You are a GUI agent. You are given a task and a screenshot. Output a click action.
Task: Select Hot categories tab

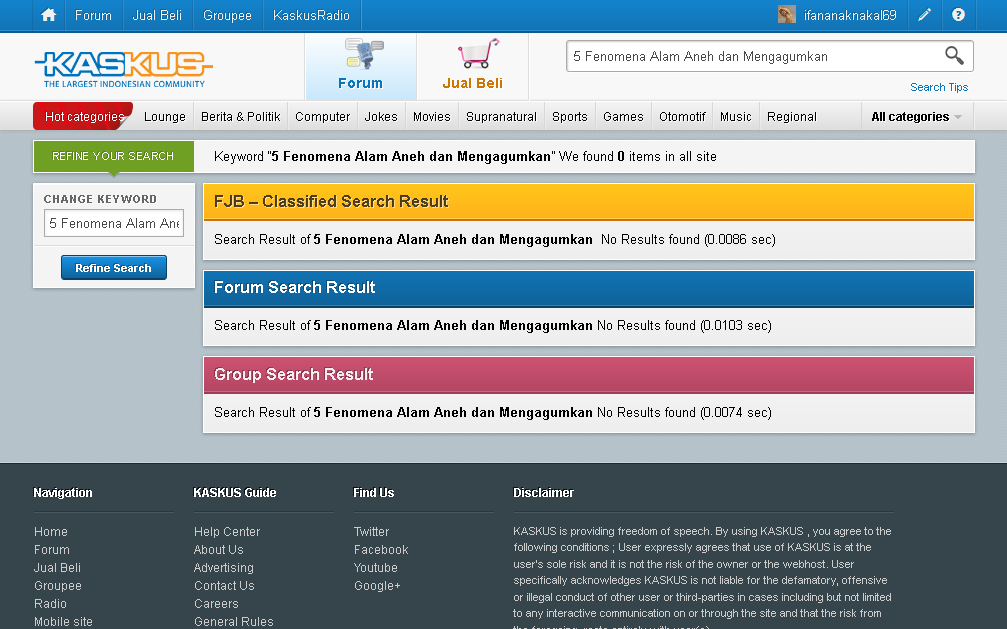[83, 116]
